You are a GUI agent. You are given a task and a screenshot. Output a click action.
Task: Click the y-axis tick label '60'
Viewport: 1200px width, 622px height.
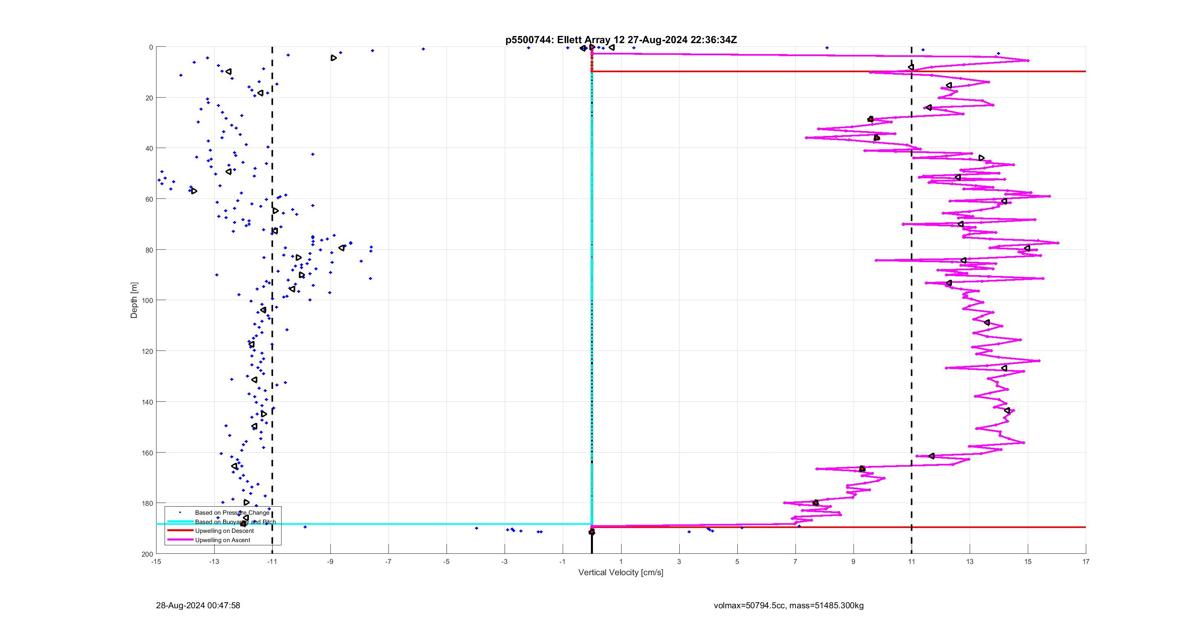(148, 199)
